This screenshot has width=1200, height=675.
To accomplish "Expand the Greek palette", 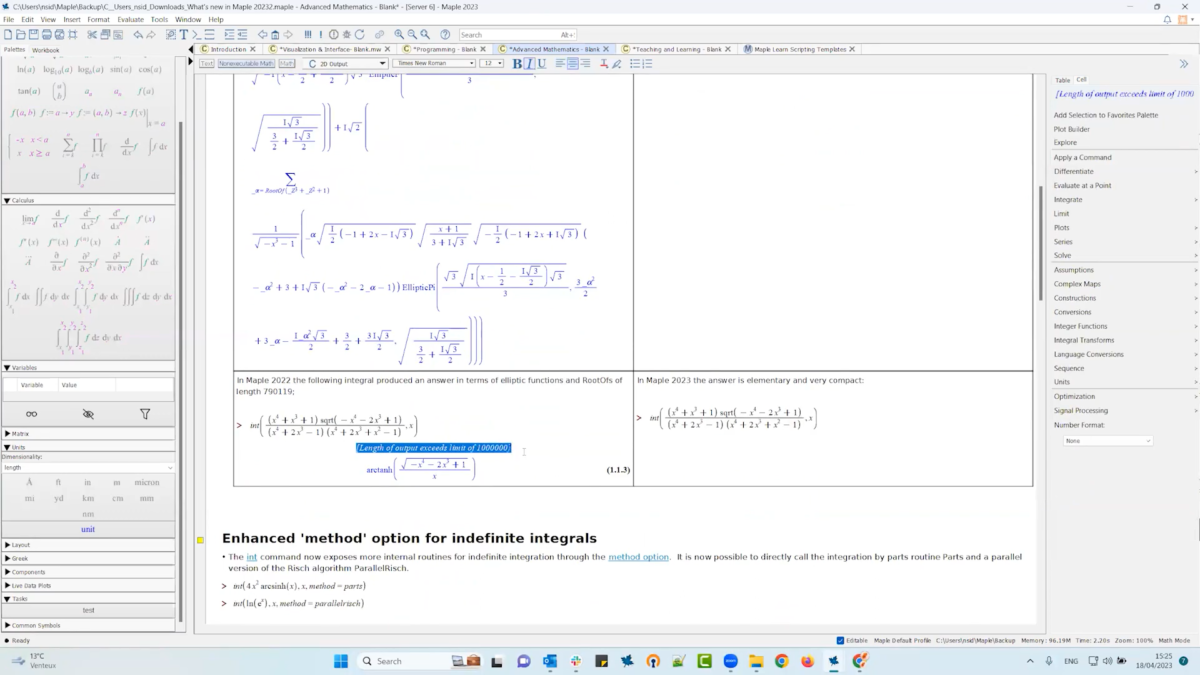I will pos(7,559).
